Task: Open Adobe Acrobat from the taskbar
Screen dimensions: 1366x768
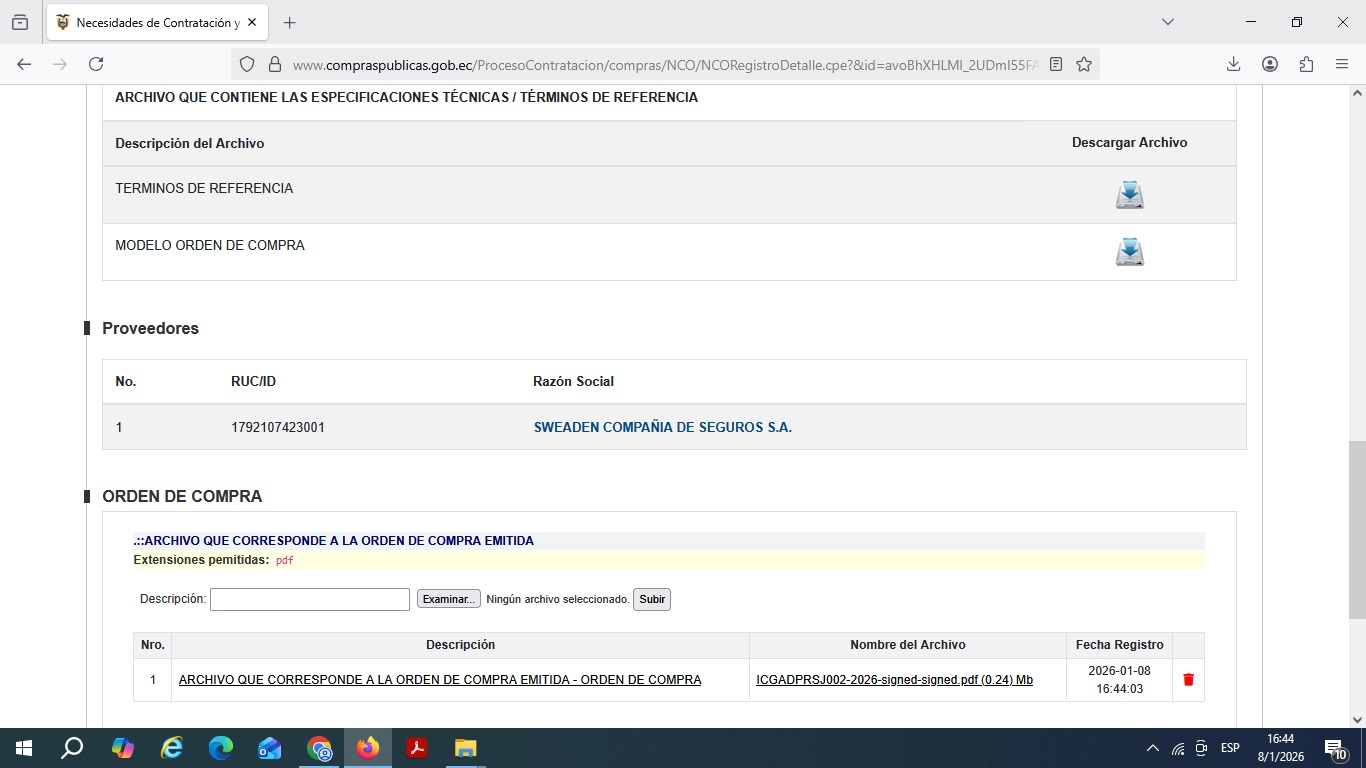Action: (x=417, y=748)
